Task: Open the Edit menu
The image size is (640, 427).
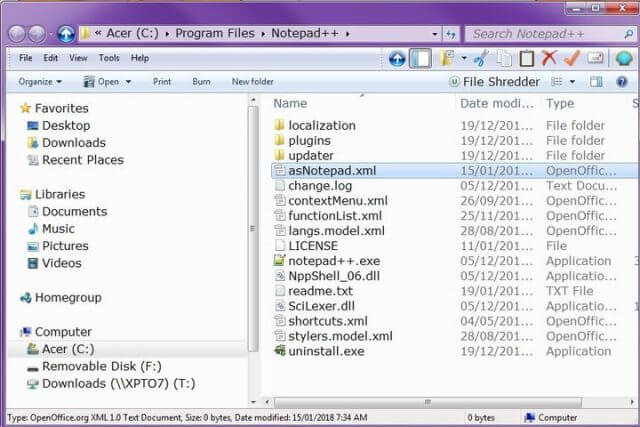Action: 51,58
